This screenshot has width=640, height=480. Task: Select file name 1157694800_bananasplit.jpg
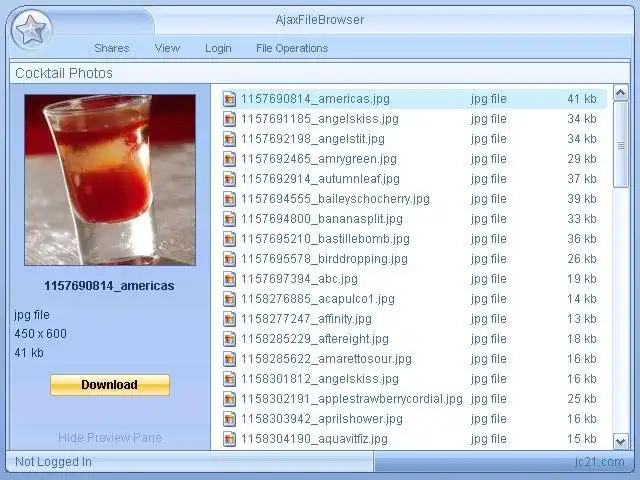tap(322, 219)
